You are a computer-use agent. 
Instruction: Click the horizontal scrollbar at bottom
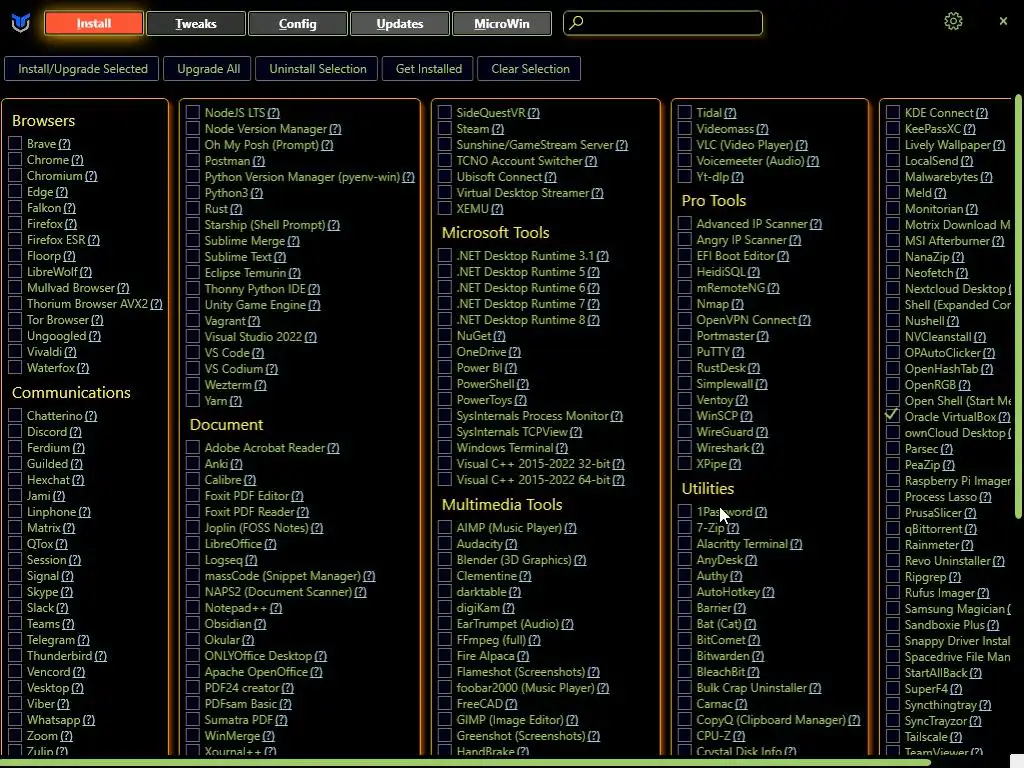click(465, 762)
